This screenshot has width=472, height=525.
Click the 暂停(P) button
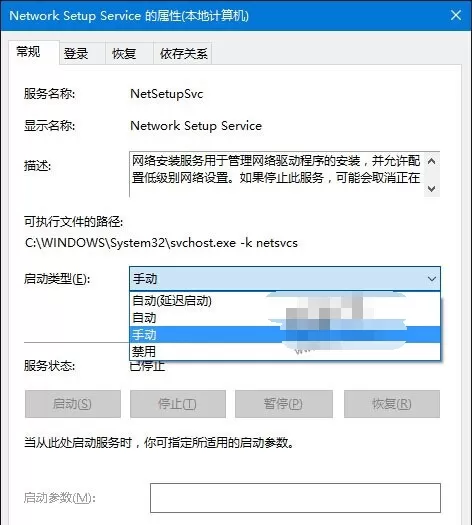click(284, 404)
